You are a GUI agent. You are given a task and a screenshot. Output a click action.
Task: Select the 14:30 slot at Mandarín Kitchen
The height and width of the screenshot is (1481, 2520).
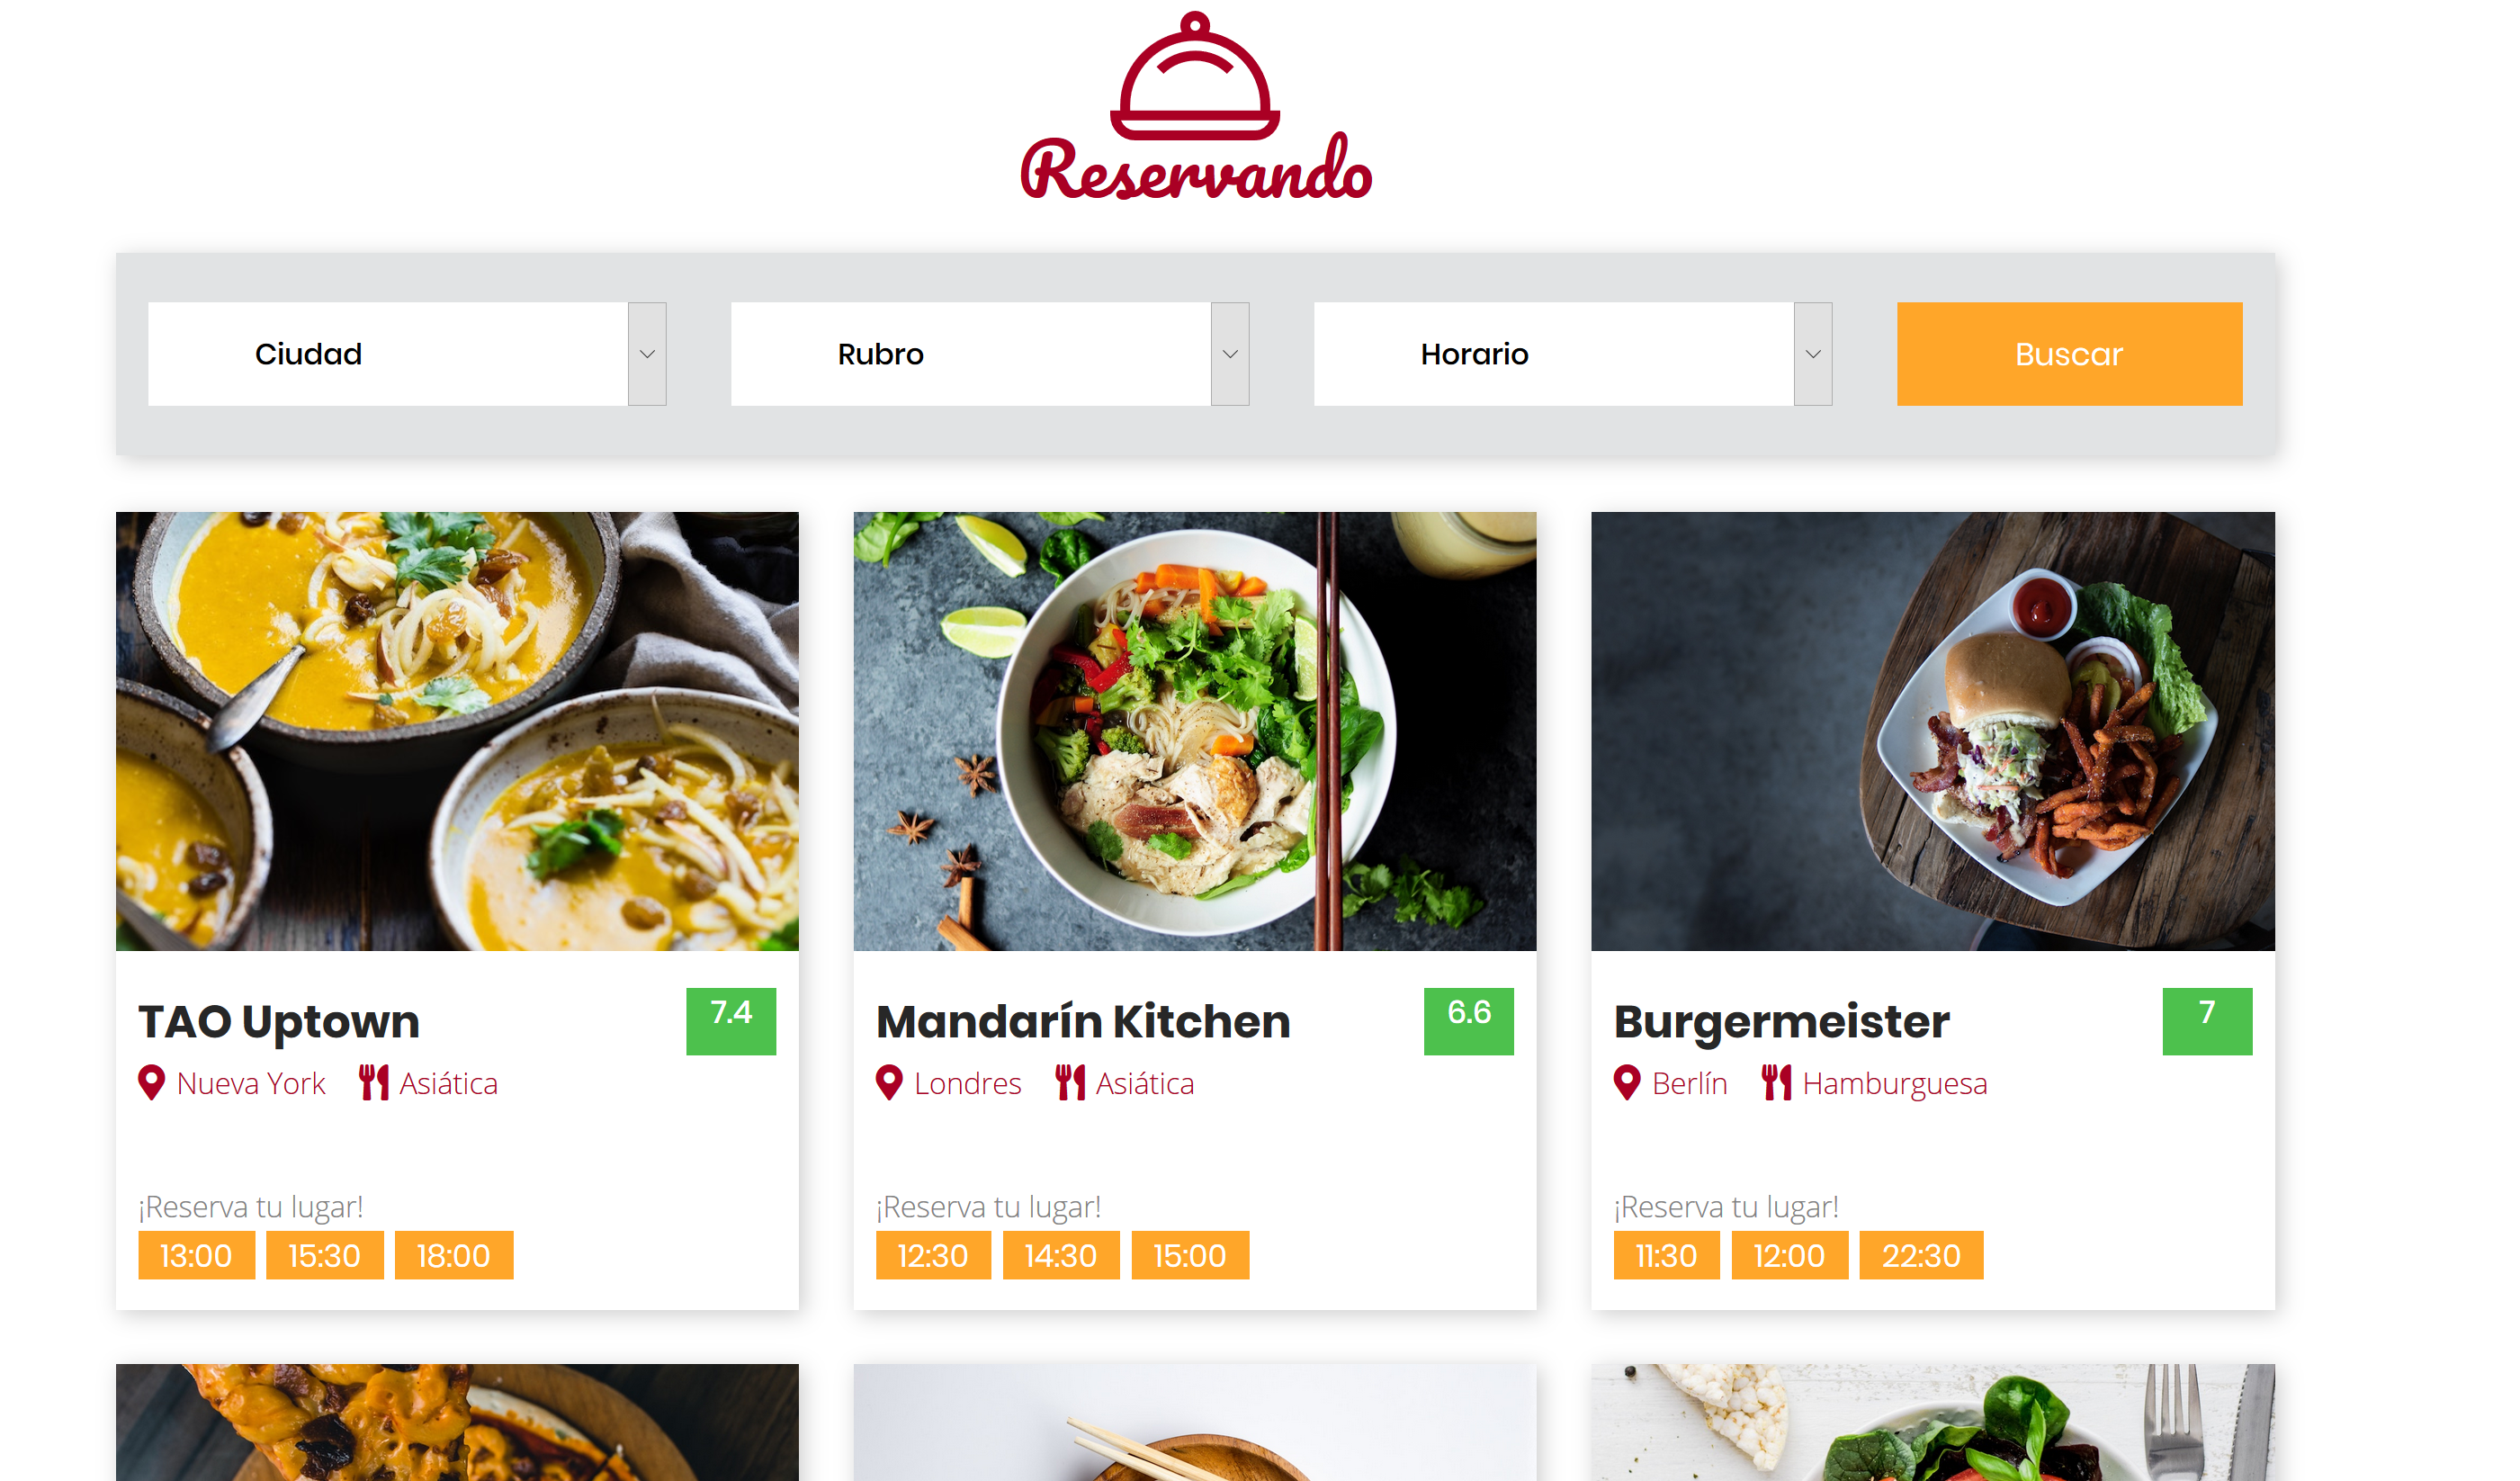[1061, 1255]
